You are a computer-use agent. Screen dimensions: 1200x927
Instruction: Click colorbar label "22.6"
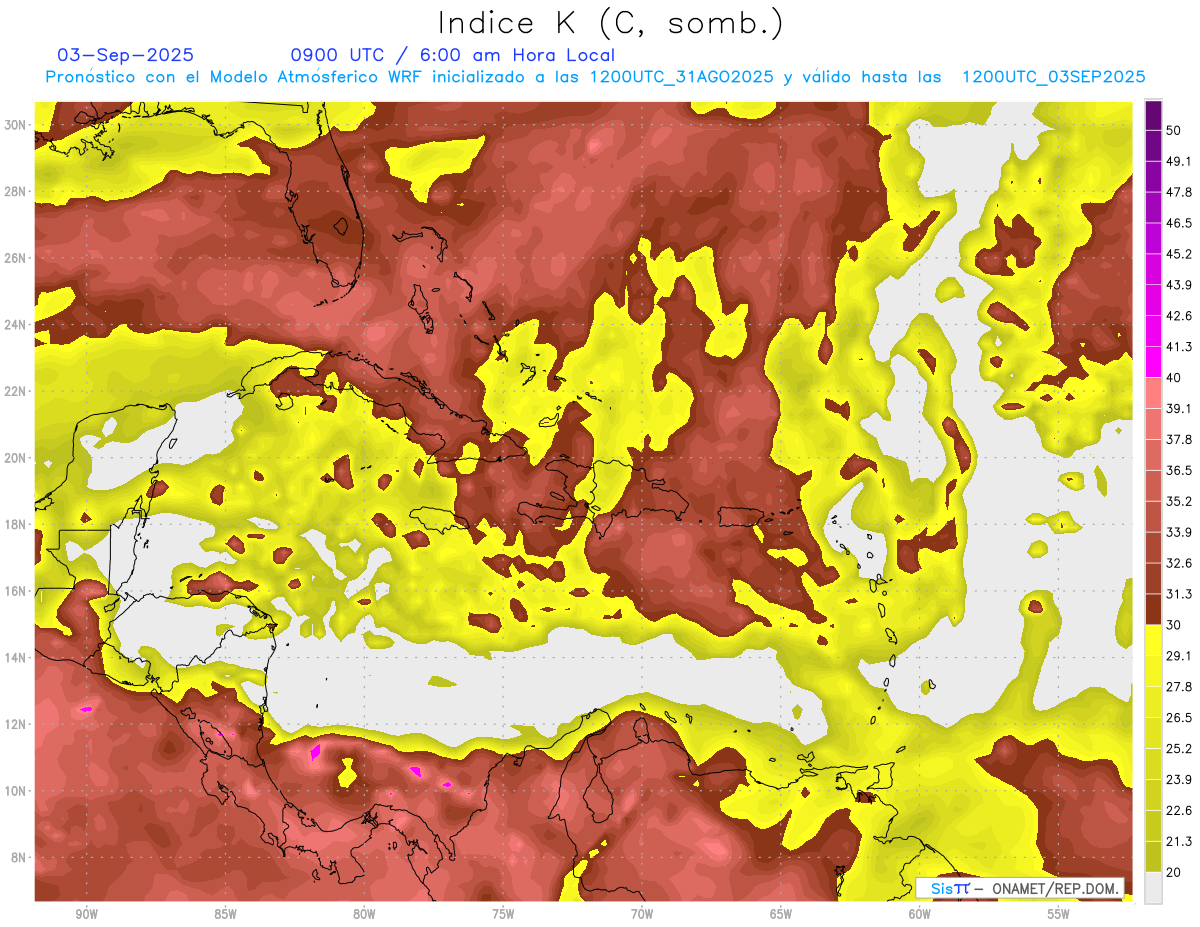click(1179, 810)
